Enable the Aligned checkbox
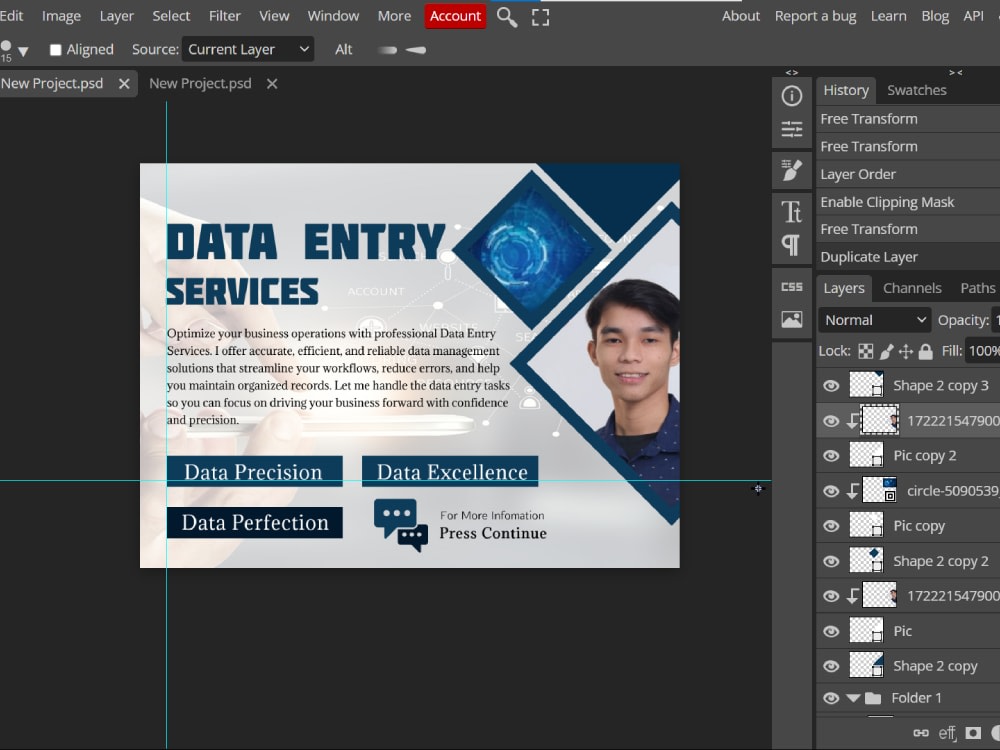Screen dimensions: 1000x750 tap(55, 50)
